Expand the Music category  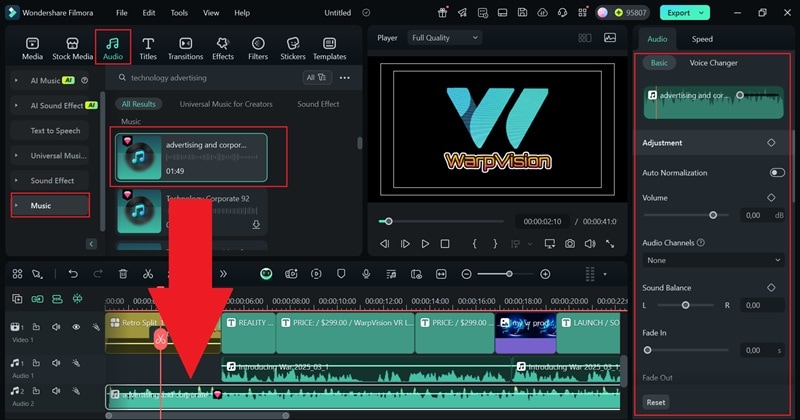pyautogui.click(x=16, y=206)
